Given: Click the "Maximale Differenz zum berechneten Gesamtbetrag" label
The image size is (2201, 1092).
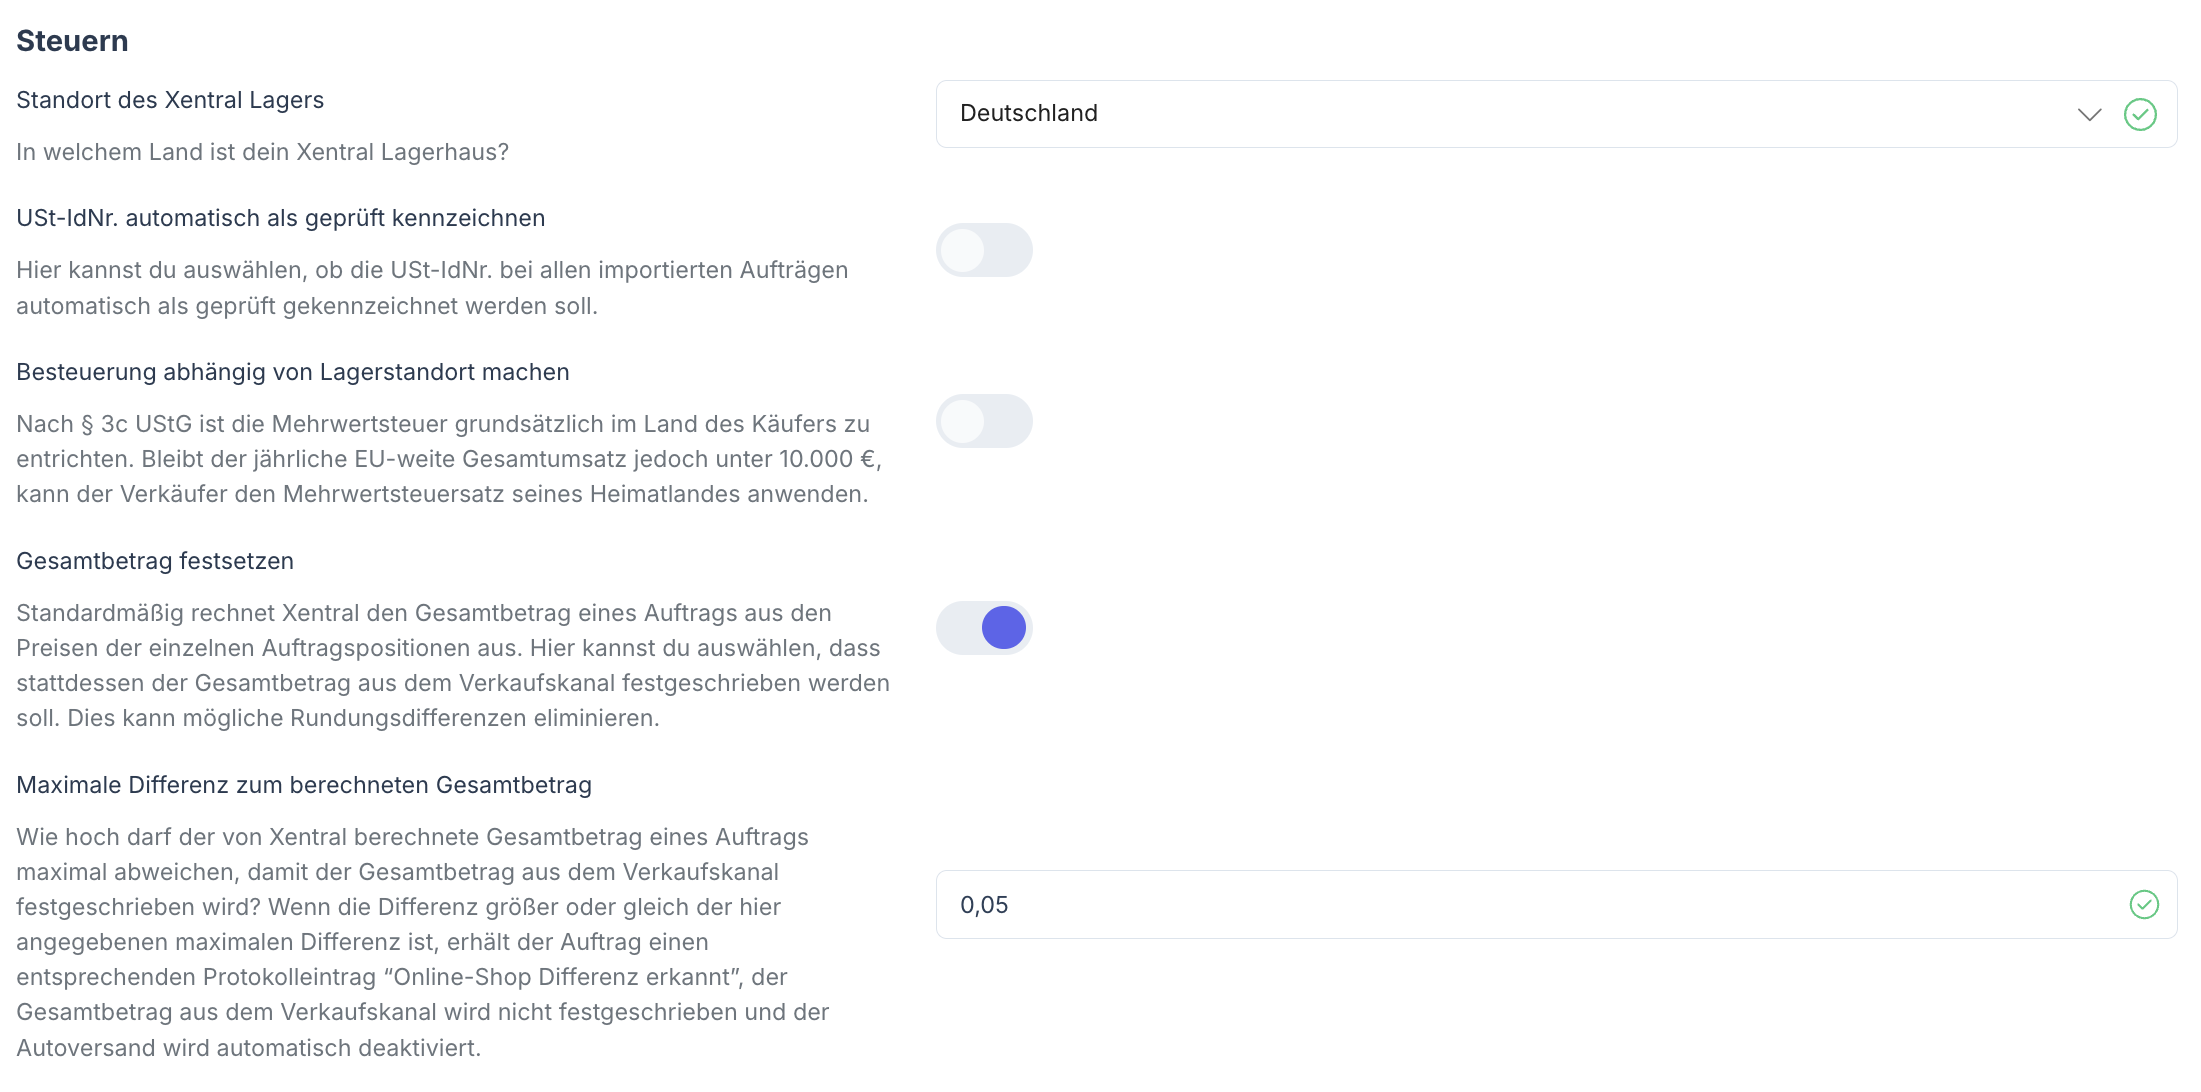Looking at the screenshot, I should click(304, 785).
